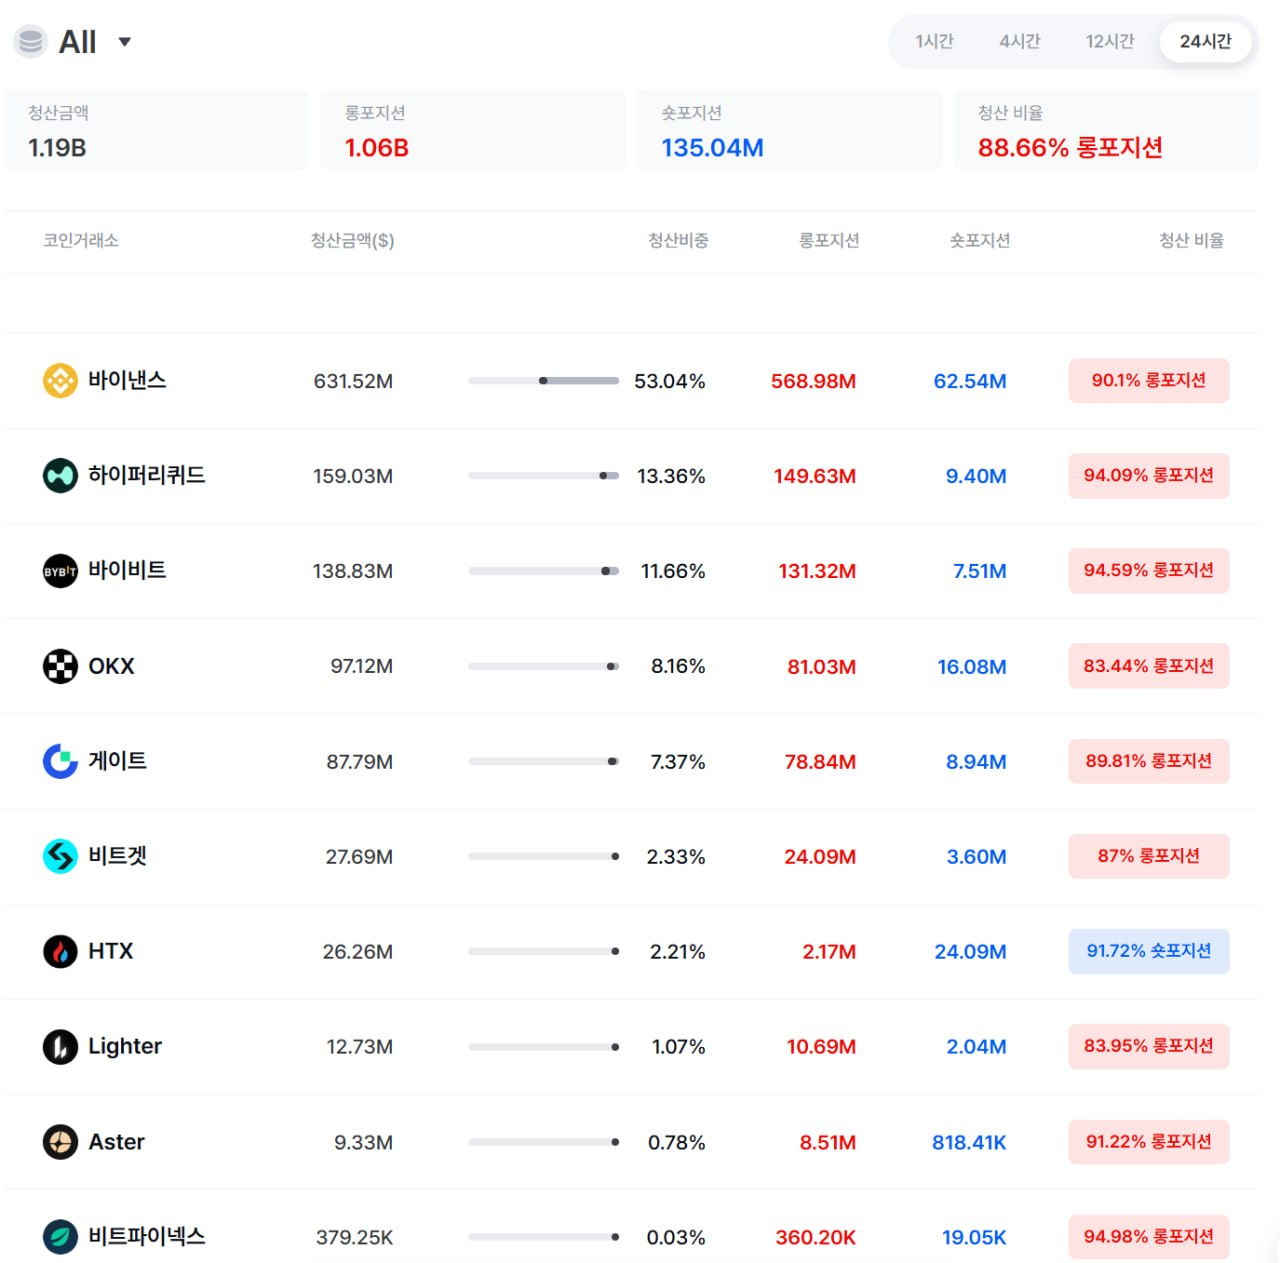
Task: Click the 78.84M long value for Gate
Action: tap(820, 762)
